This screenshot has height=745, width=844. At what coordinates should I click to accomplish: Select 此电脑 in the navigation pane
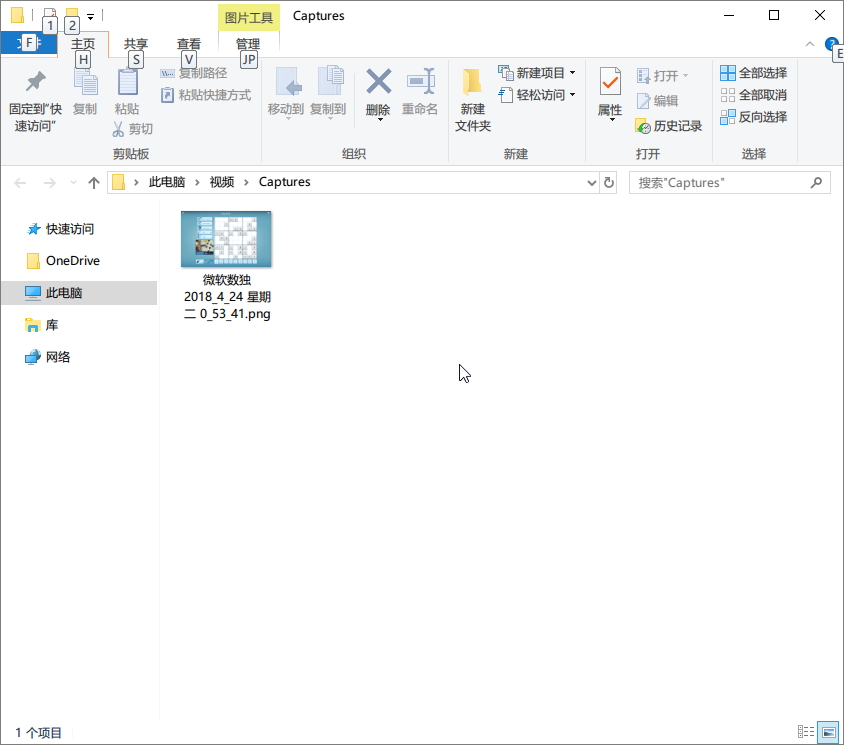coord(79,293)
